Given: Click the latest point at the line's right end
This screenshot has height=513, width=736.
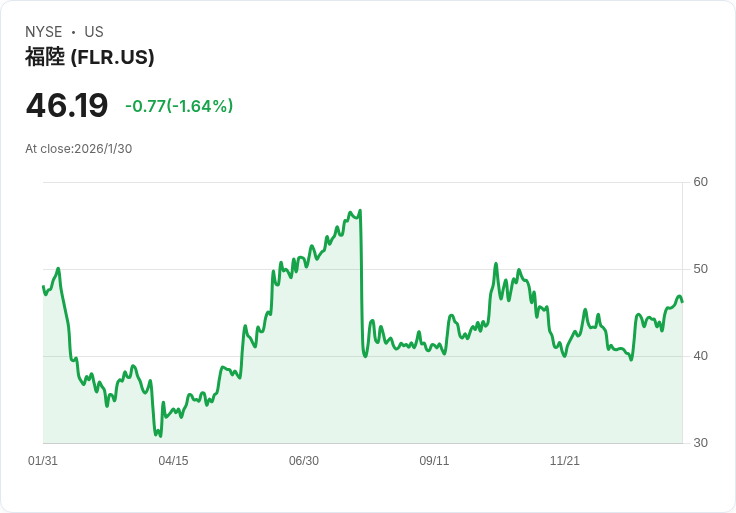Looking at the screenshot, I should pos(682,302).
